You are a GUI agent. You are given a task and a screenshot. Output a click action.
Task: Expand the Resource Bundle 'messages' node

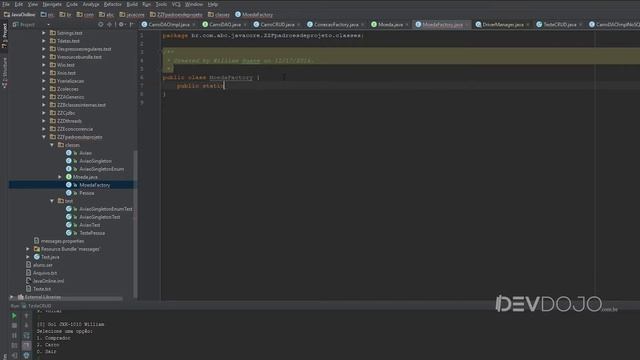click(28, 249)
